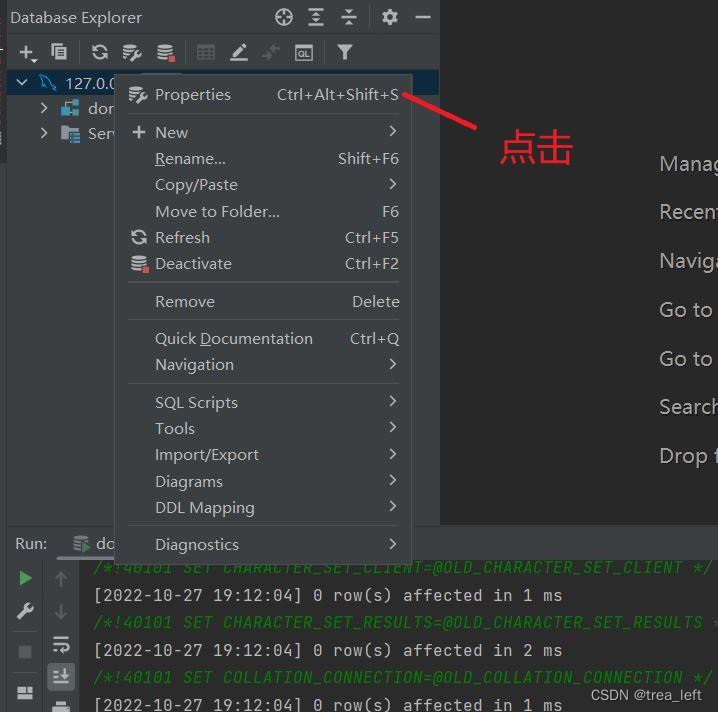
Task: Toggle scroll to end icon
Action: pos(61,676)
